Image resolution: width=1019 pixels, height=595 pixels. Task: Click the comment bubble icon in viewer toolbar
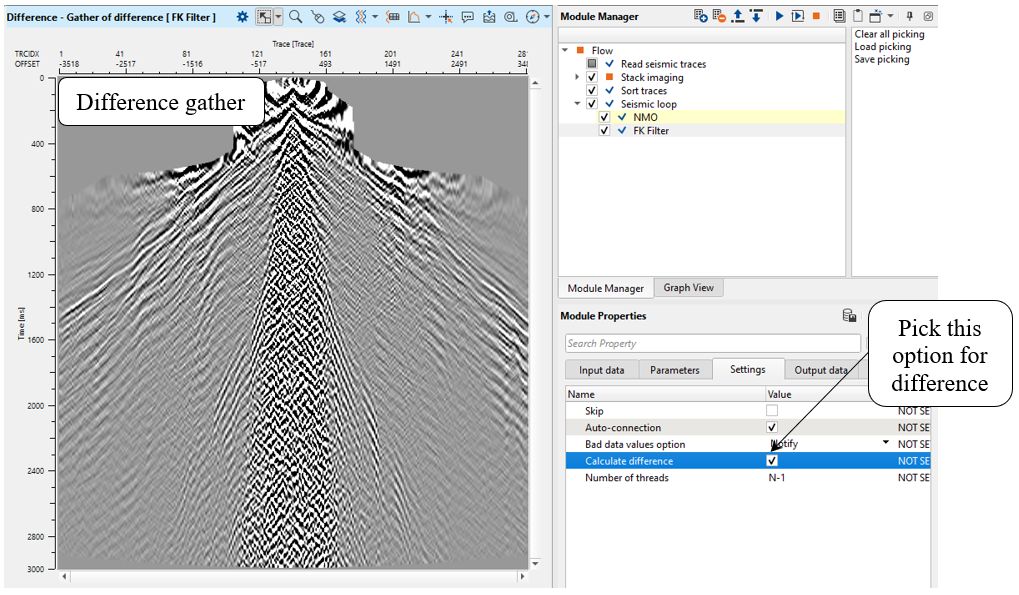[467, 17]
